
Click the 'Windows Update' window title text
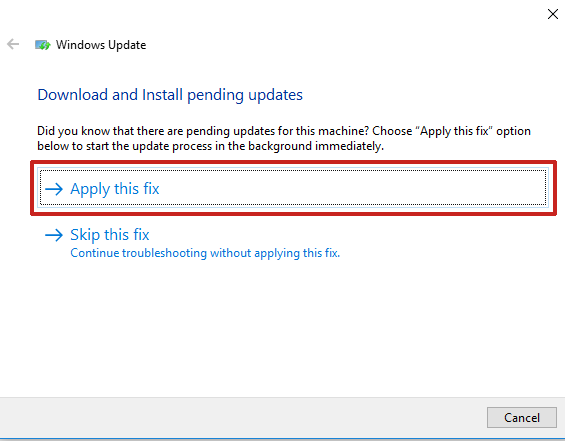pyautogui.click(x=101, y=45)
